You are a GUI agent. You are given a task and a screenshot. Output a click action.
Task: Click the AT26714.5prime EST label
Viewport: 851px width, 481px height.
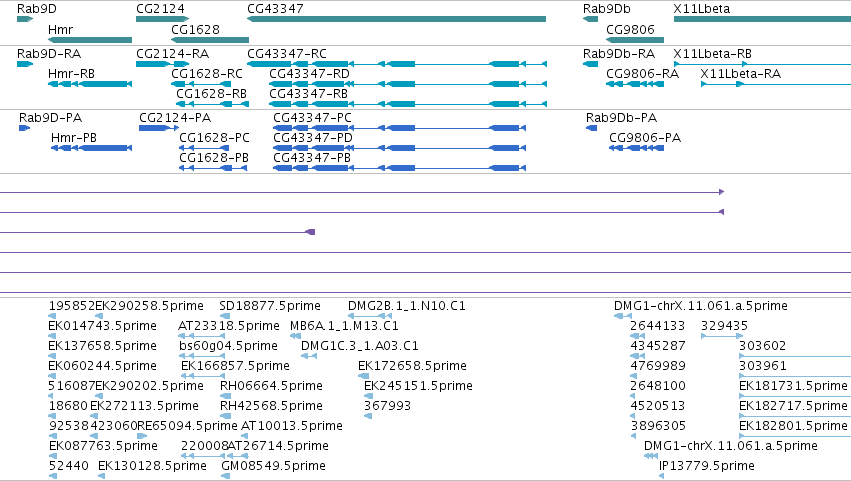point(278,446)
